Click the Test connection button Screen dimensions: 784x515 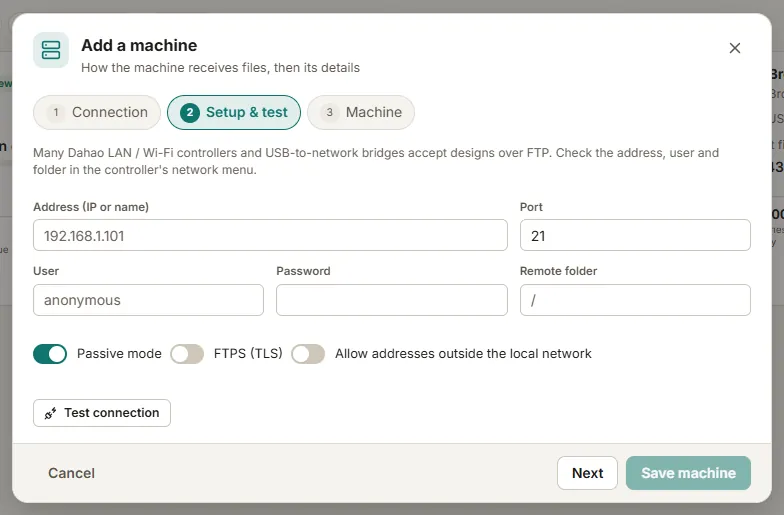point(102,413)
